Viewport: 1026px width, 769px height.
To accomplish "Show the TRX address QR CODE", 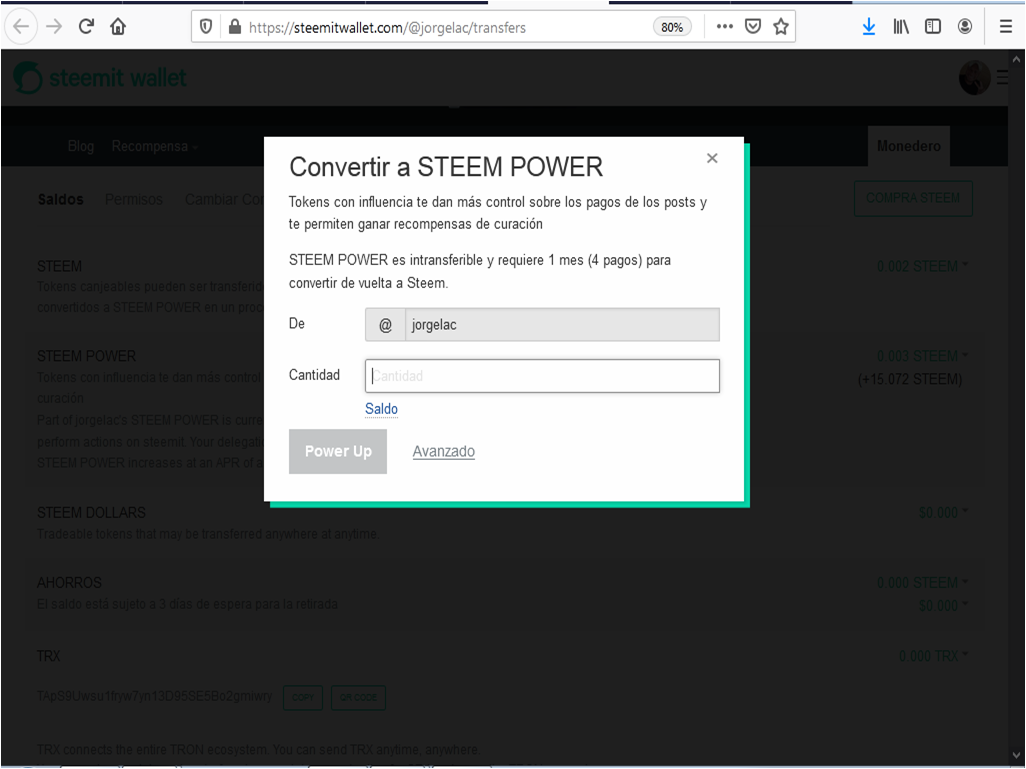I will tap(358, 698).
